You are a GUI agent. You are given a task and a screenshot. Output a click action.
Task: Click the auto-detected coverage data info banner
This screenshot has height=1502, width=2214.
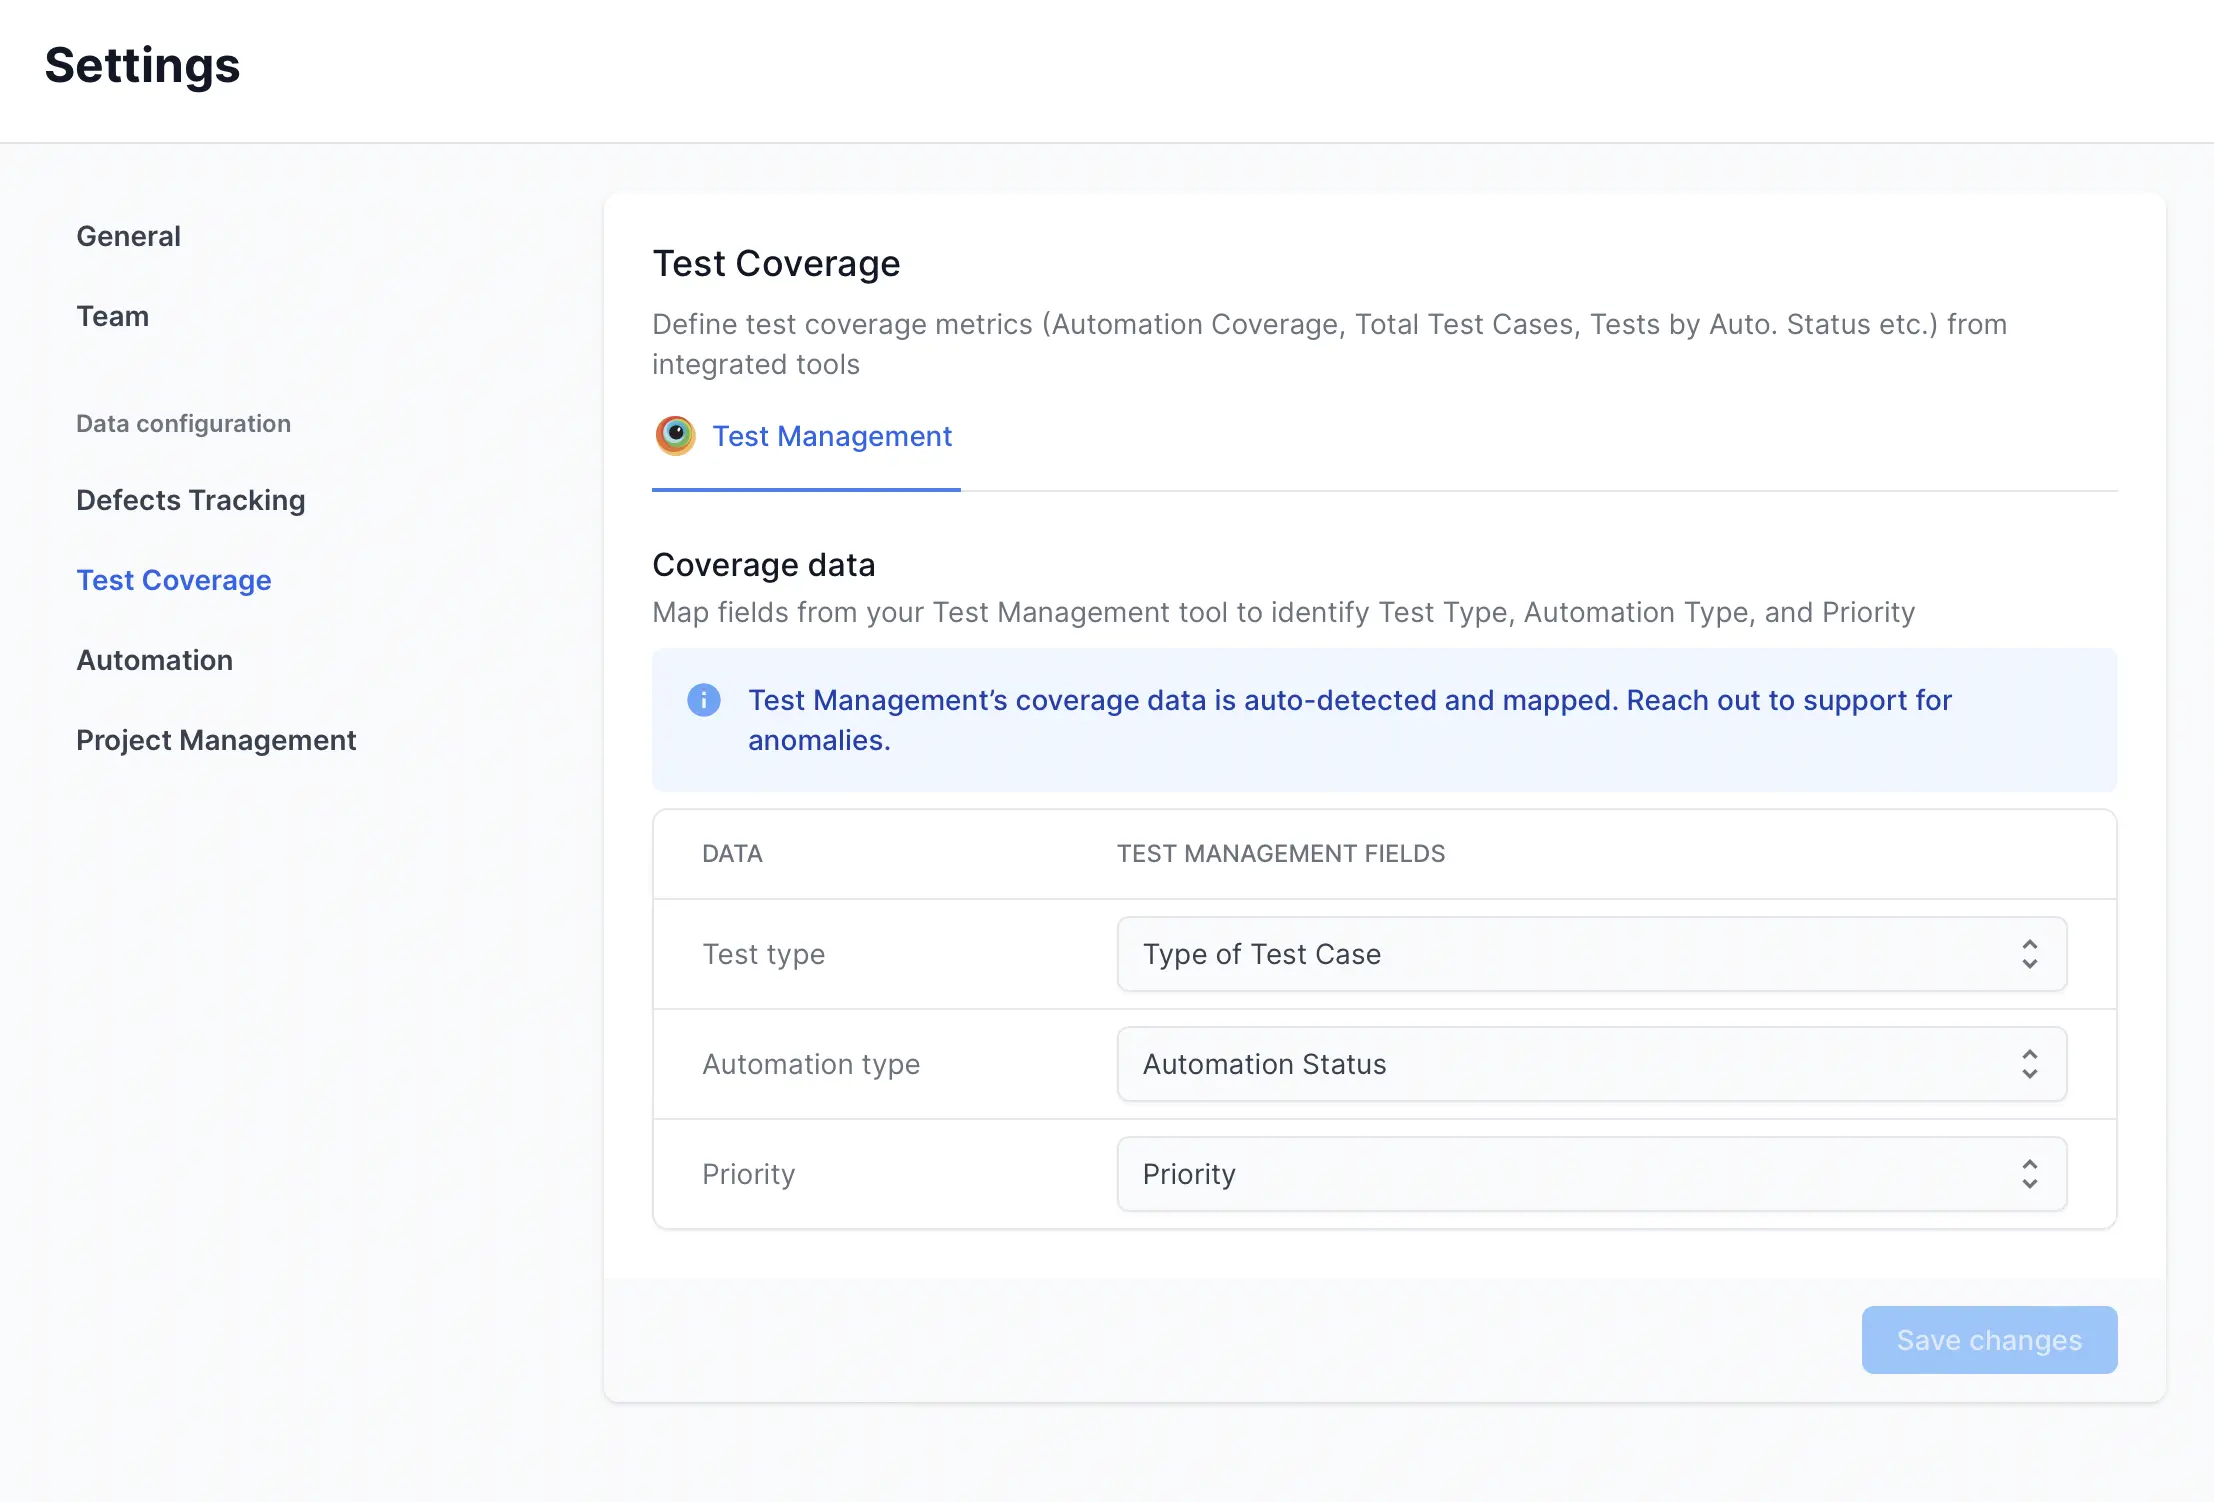[x=1383, y=720]
